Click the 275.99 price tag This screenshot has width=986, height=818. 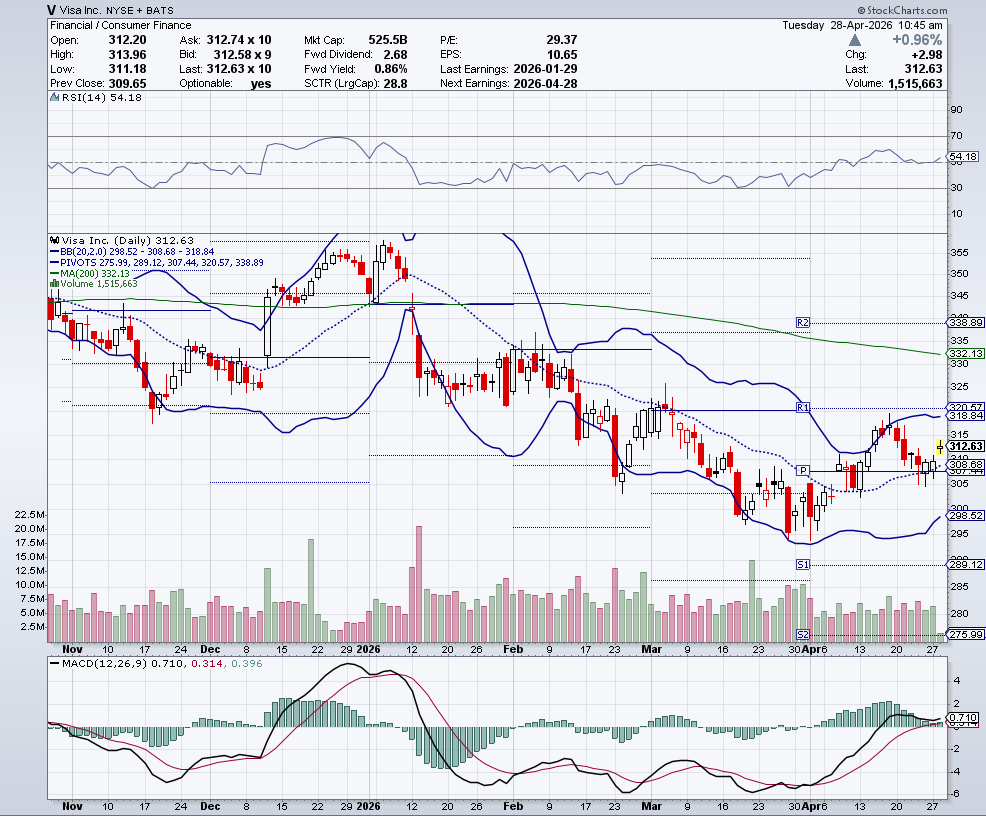tap(966, 634)
